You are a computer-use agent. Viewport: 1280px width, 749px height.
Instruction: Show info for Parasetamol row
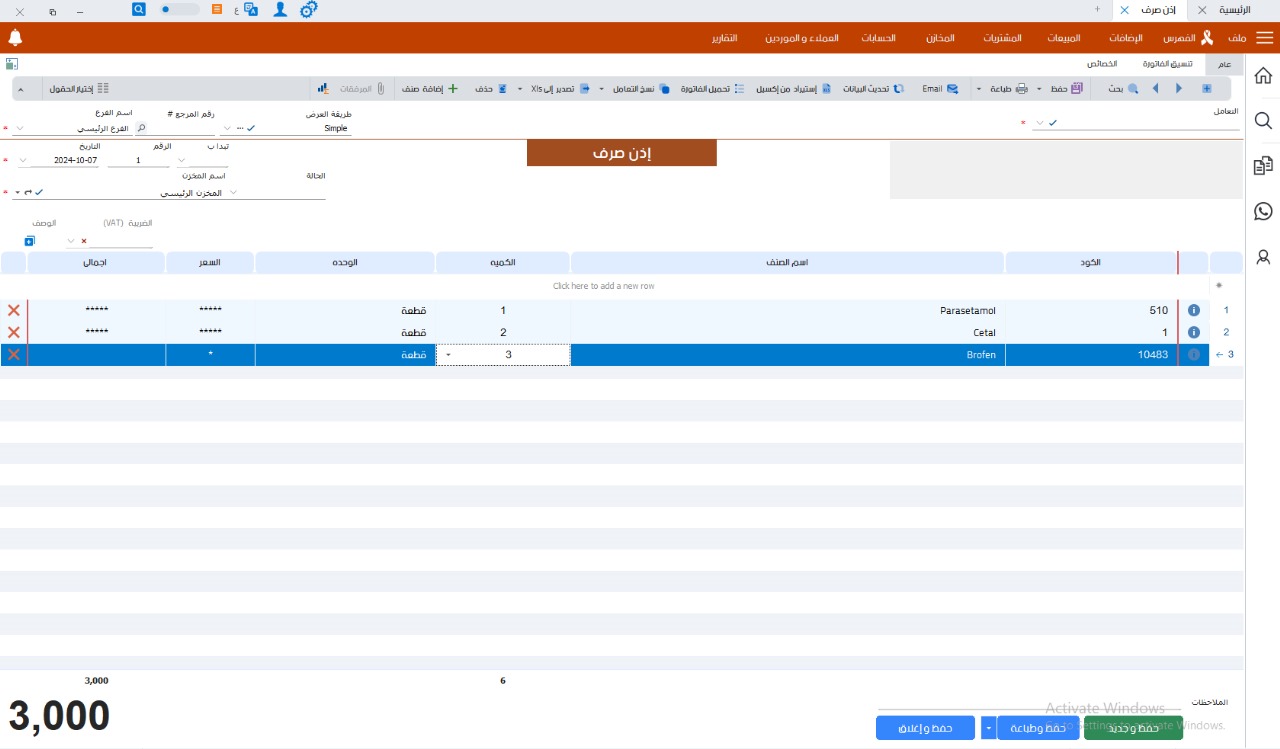pos(1193,311)
